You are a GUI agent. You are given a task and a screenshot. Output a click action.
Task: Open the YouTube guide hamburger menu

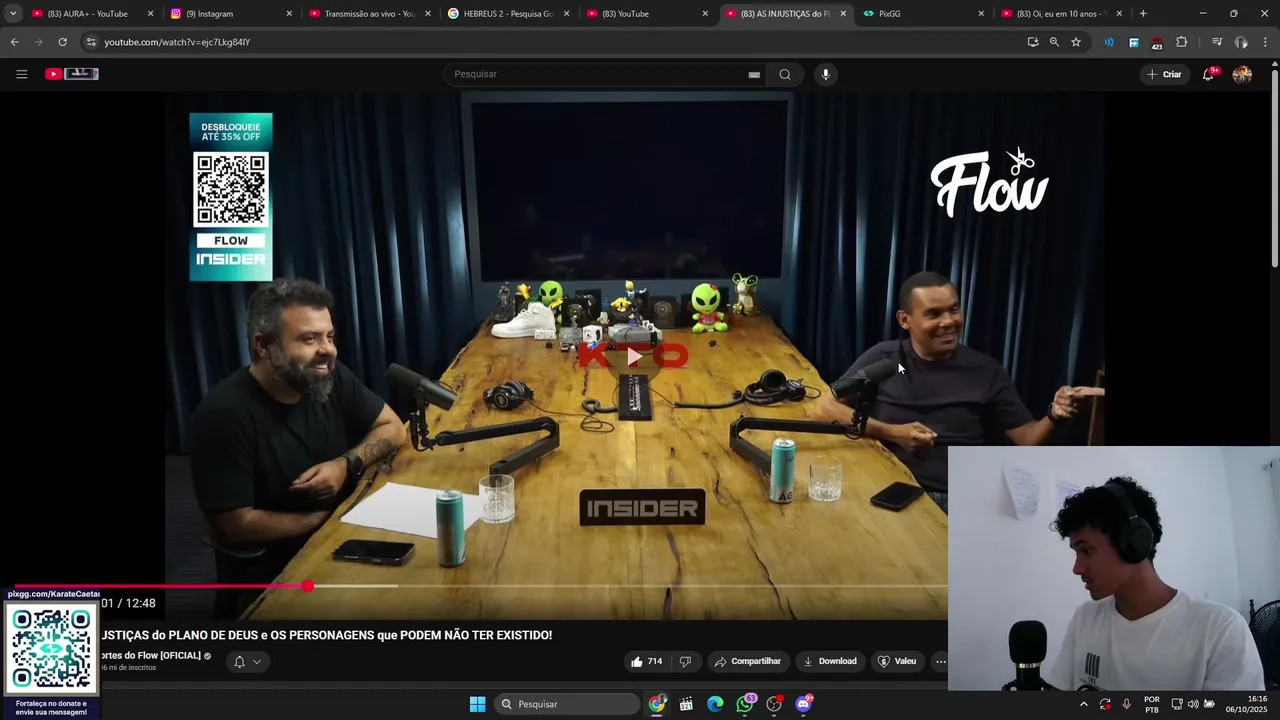pyautogui.click(x=21, y=74)
